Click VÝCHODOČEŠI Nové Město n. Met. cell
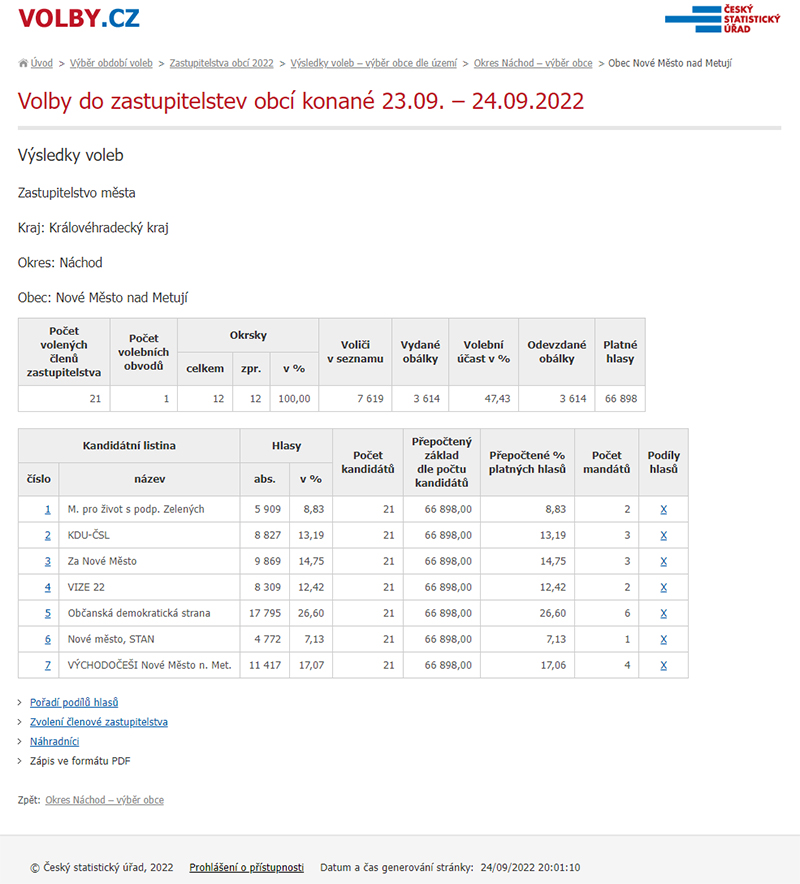This screenshot has width=800, height=884. pos(149,665)
